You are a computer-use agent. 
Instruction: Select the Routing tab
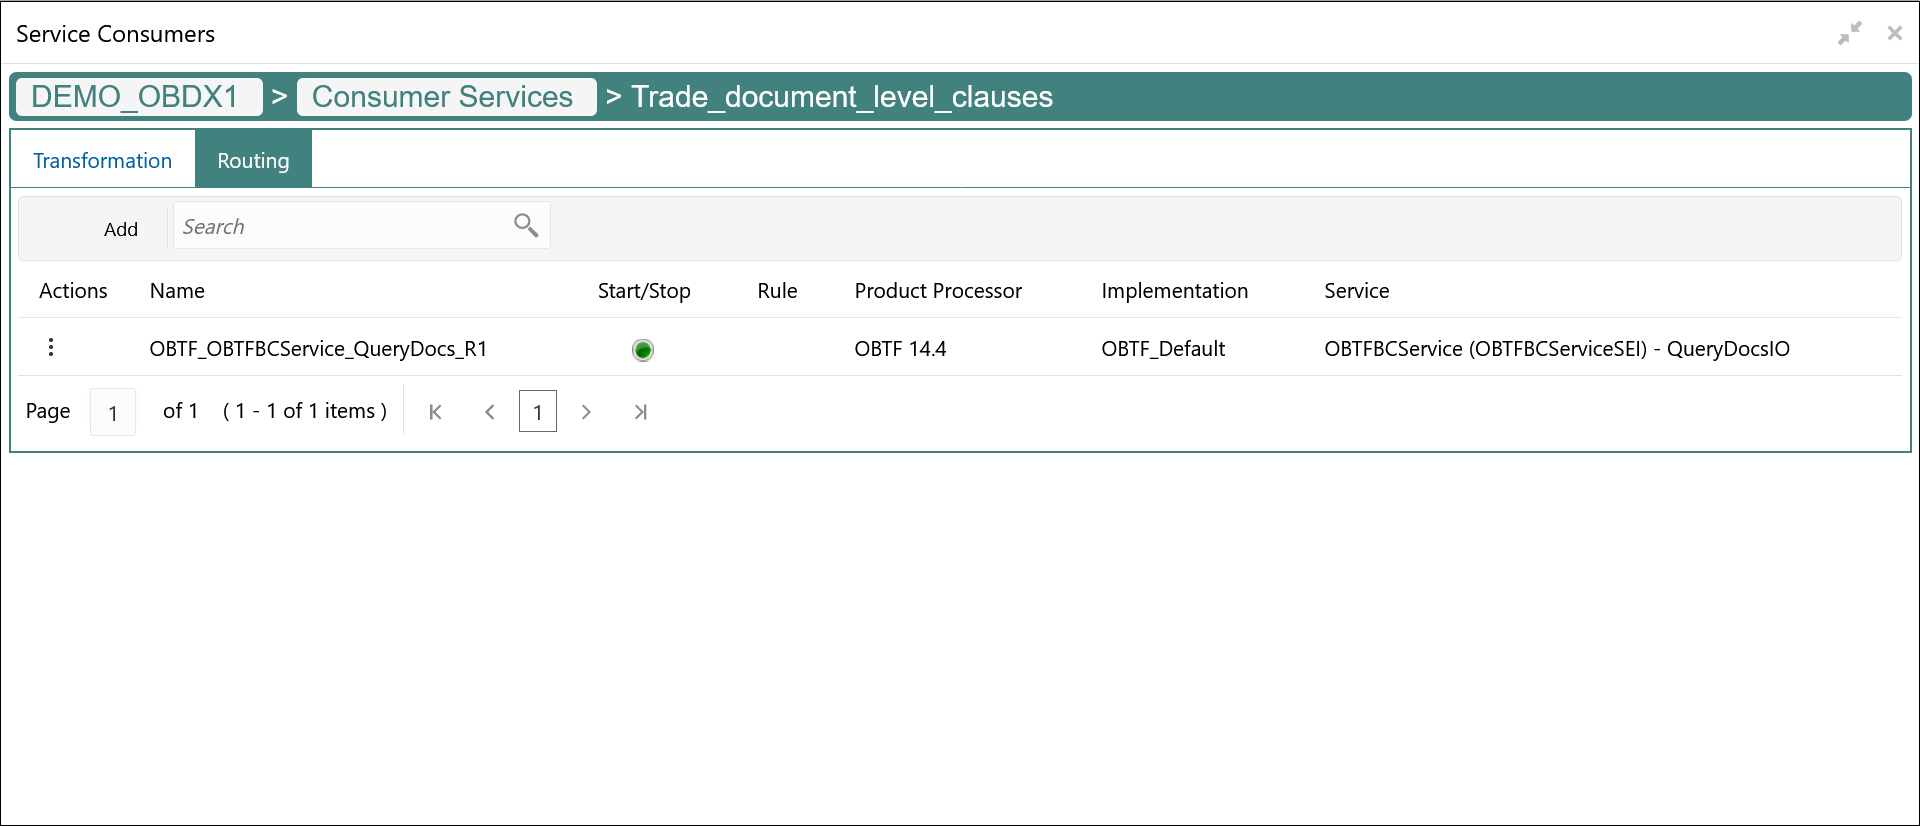click(x=253, y=160)
